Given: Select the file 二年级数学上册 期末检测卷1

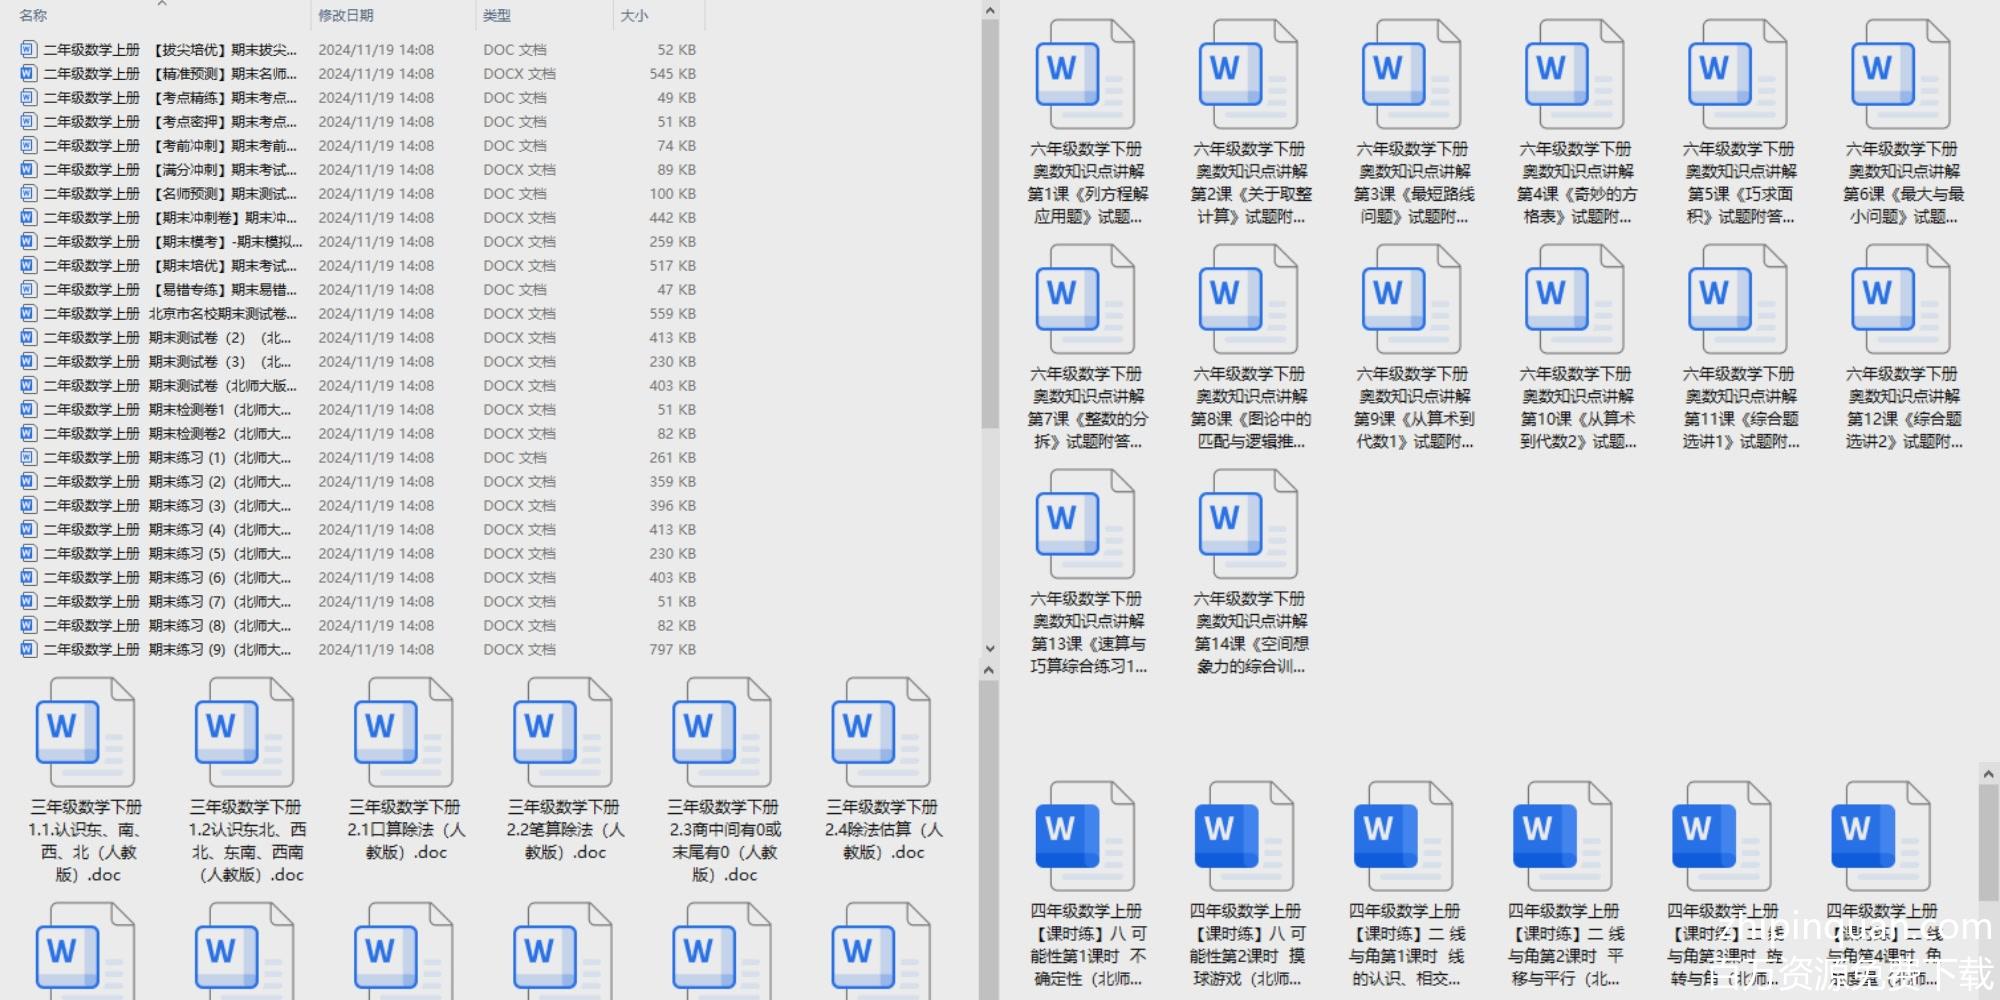Looking at the screenshot, I should (x=167, y=409).
